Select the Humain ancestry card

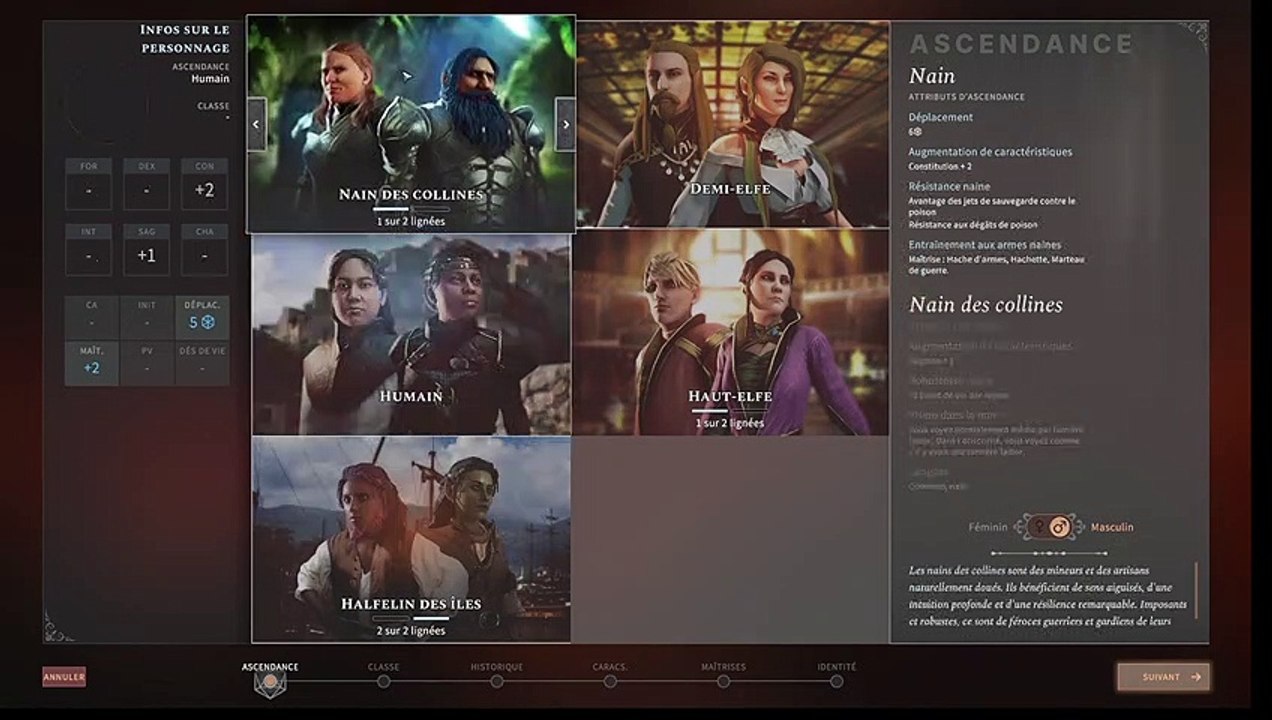click(411, 334)
